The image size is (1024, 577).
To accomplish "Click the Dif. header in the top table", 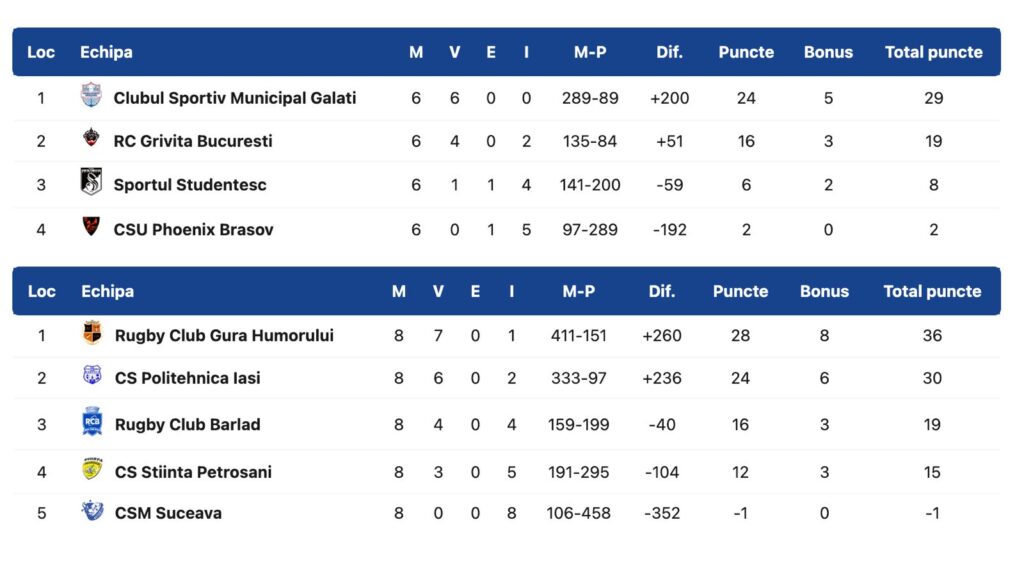I will pyautogui.click(x=669, y=52).
